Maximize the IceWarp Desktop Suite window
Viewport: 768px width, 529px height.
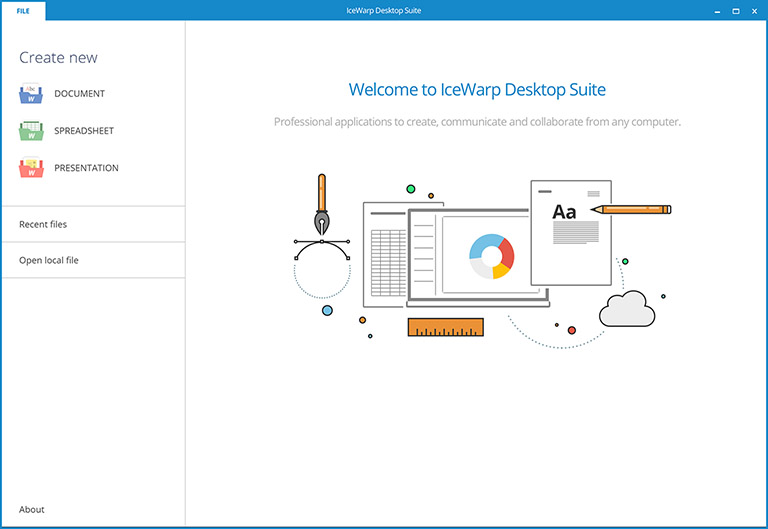click(736, 11)
